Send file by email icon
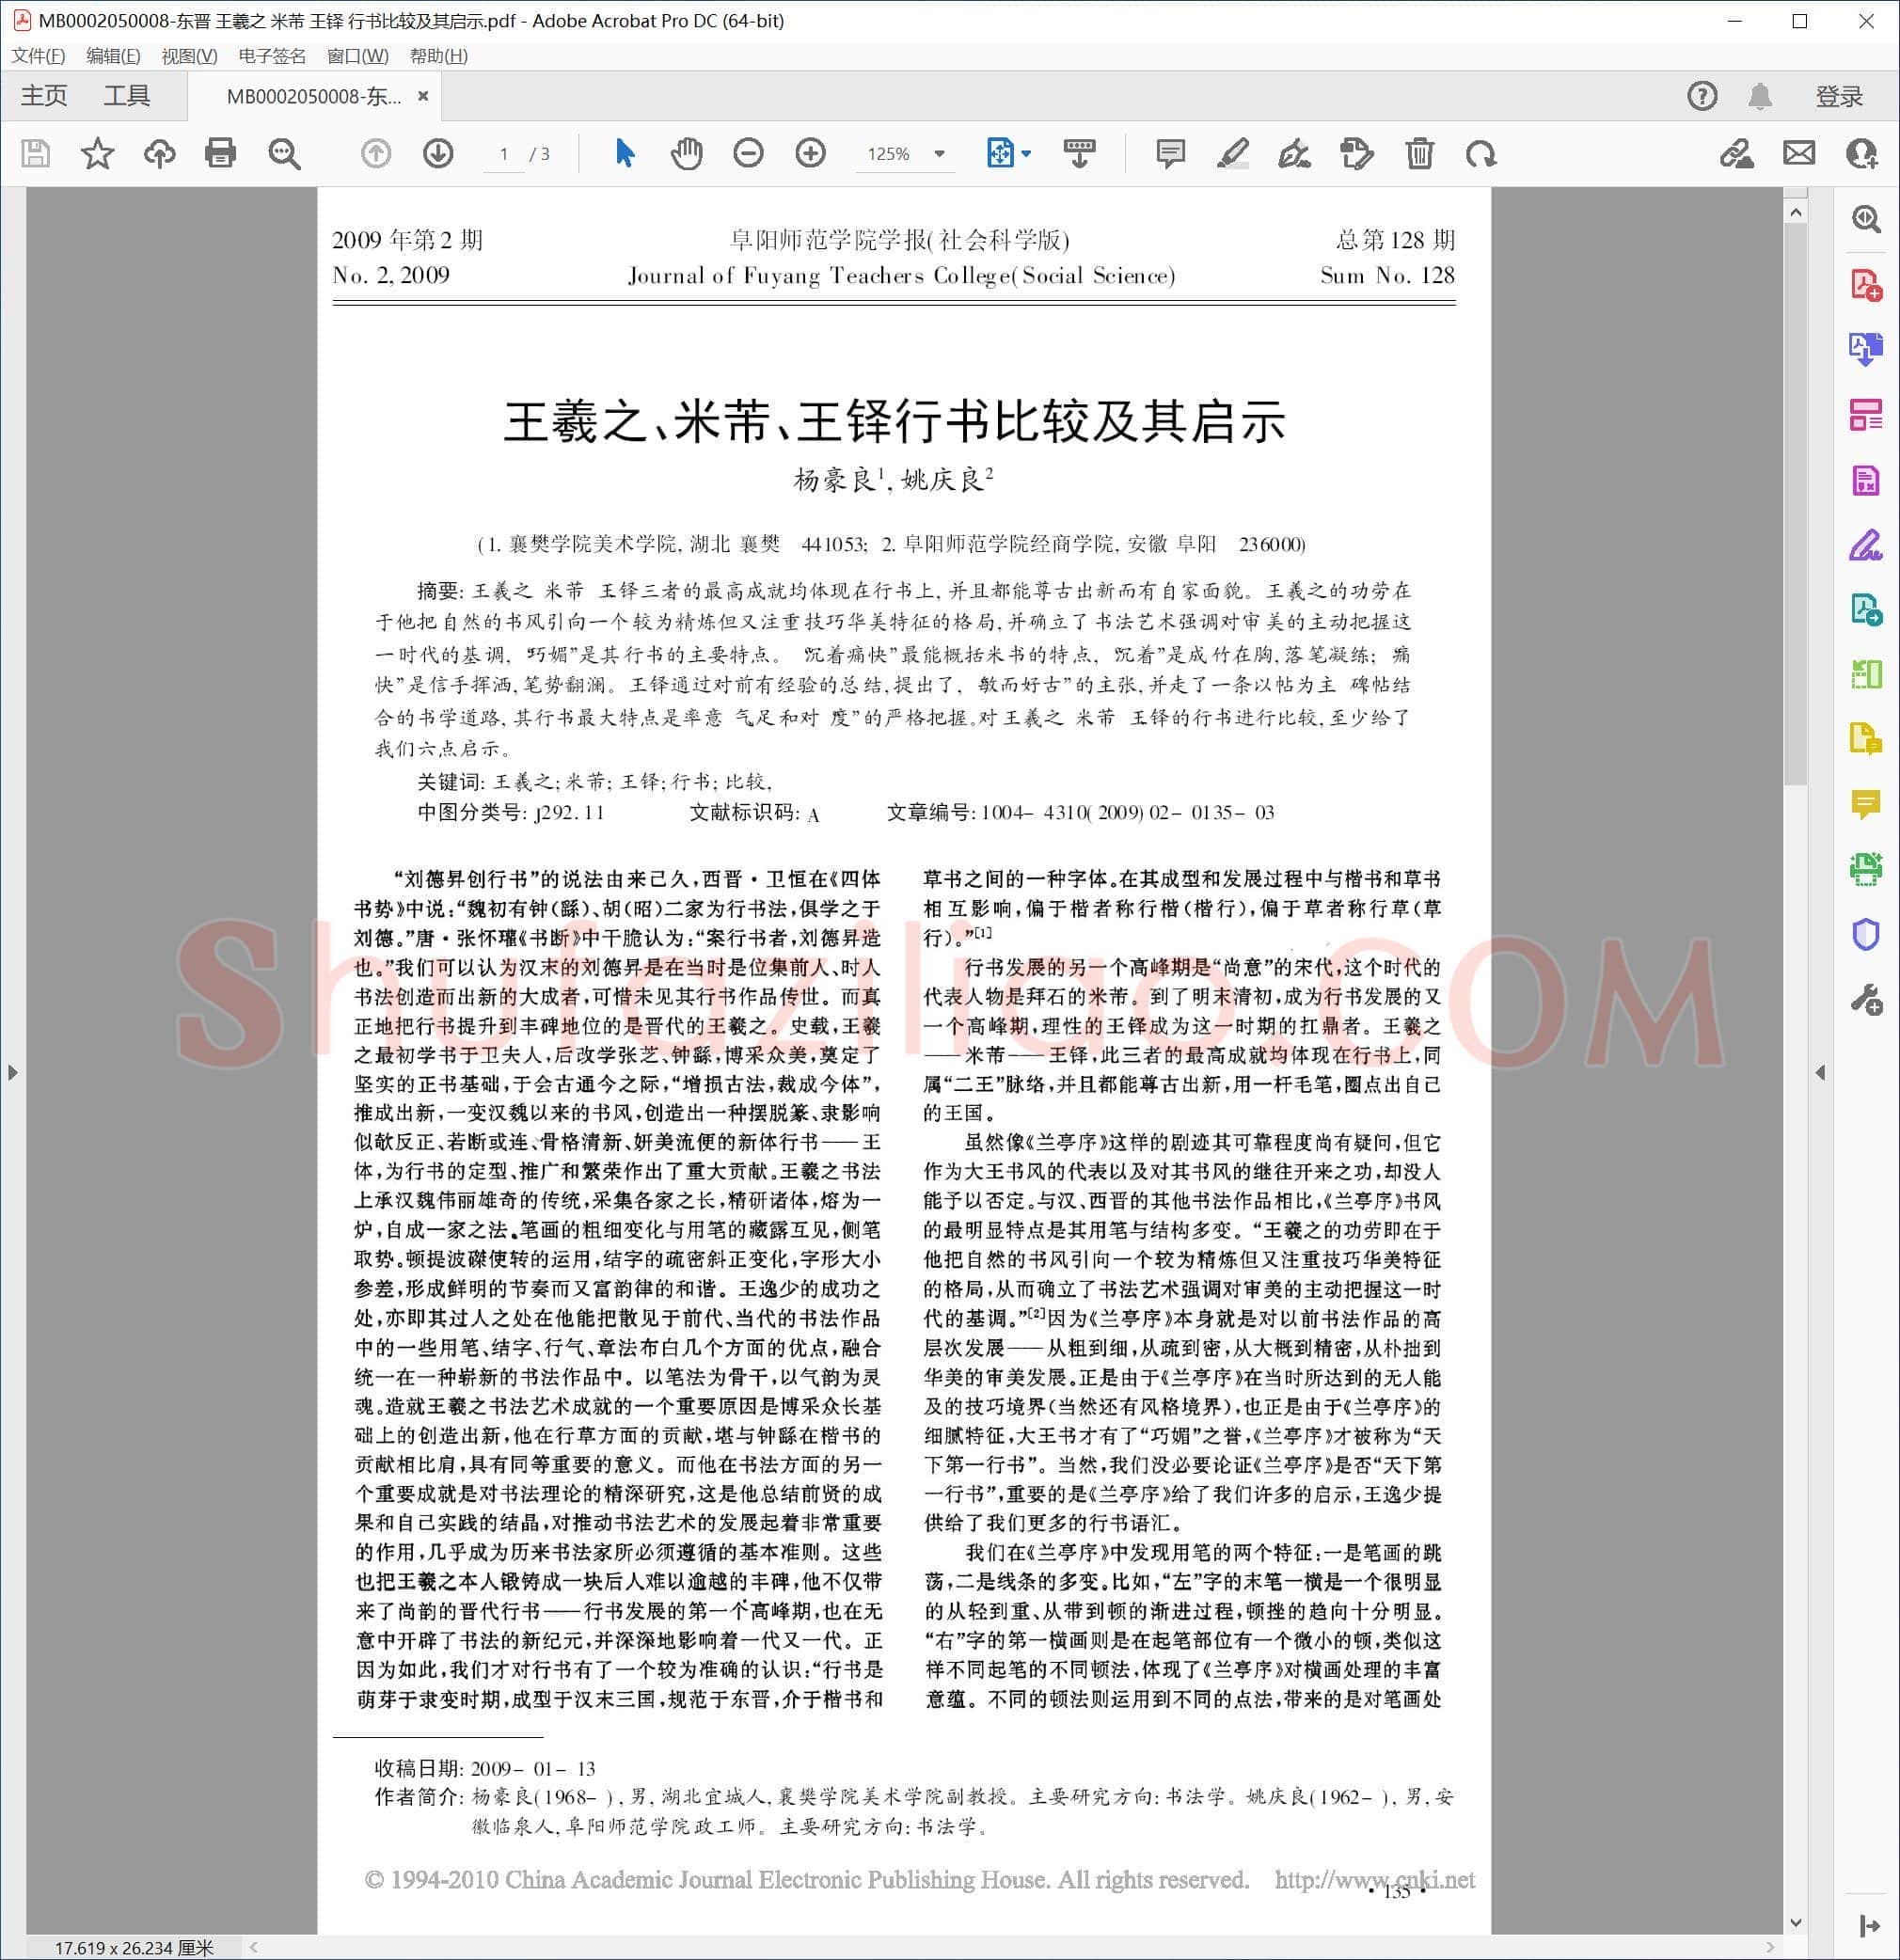This screenshot has width=1900, height=1960. click(1799, 153)
